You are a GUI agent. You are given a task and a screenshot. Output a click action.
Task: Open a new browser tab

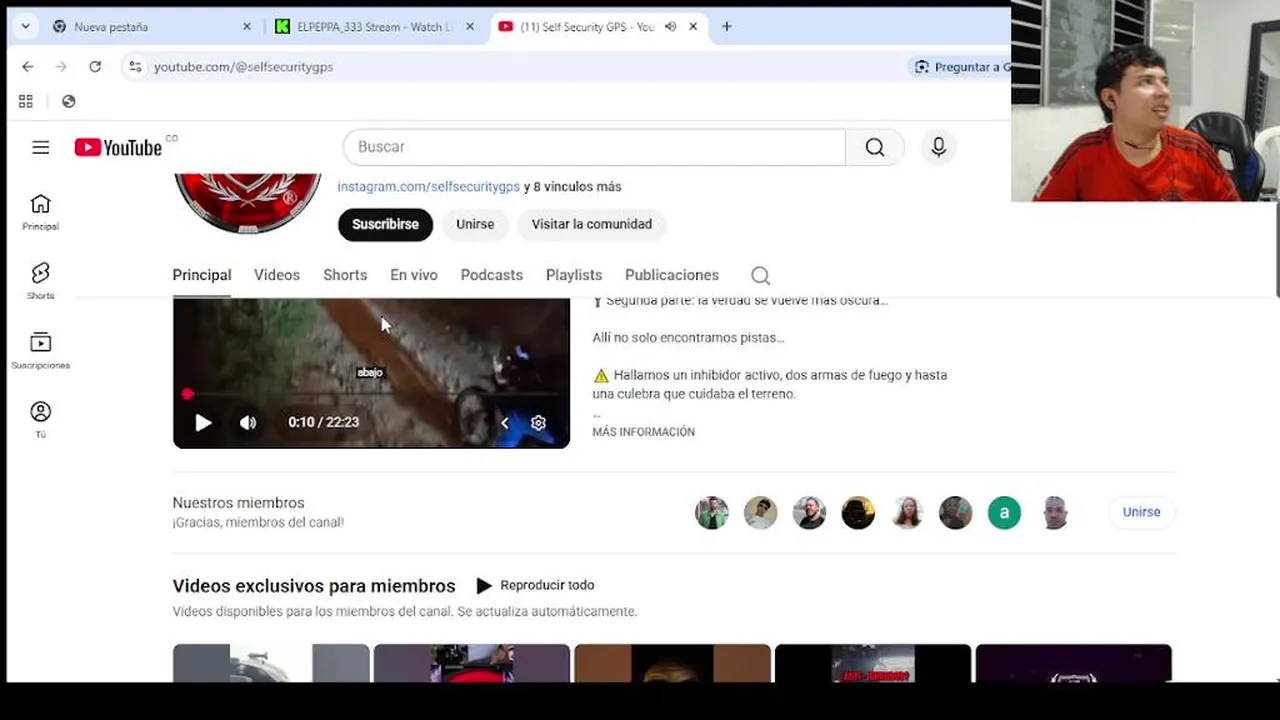(727, 26)
